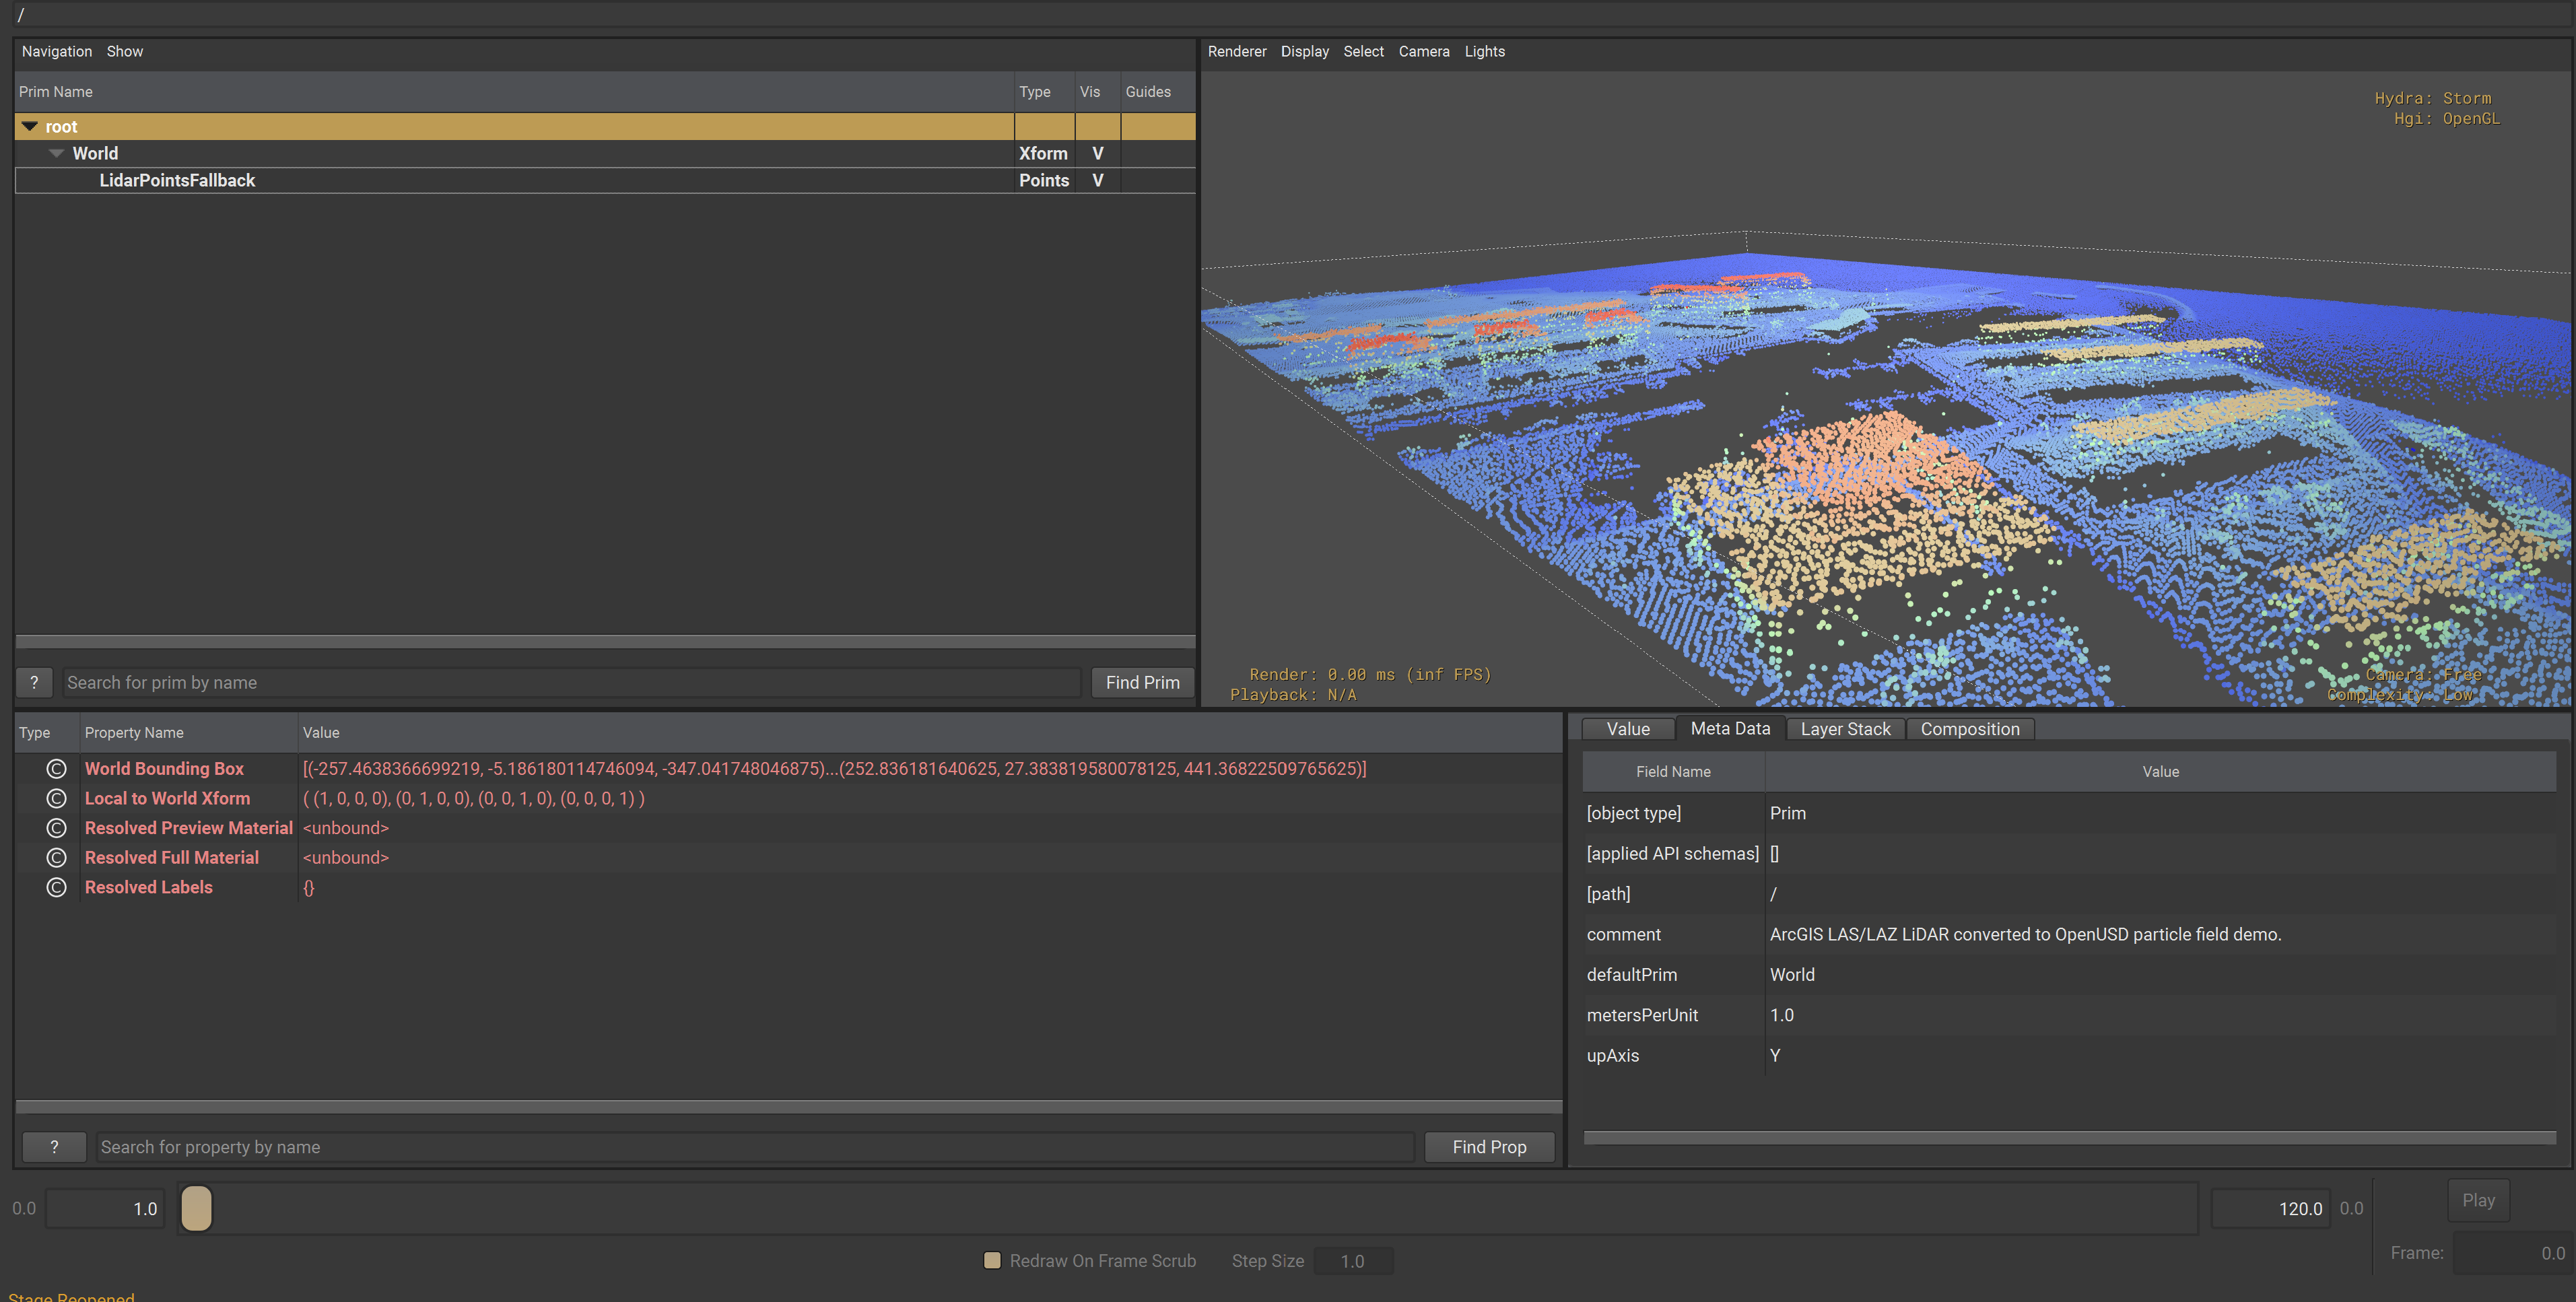The height and width of the screenshot is (1302, 2576).
Task: Click the Play button
Action: tap(2478, 1200)
